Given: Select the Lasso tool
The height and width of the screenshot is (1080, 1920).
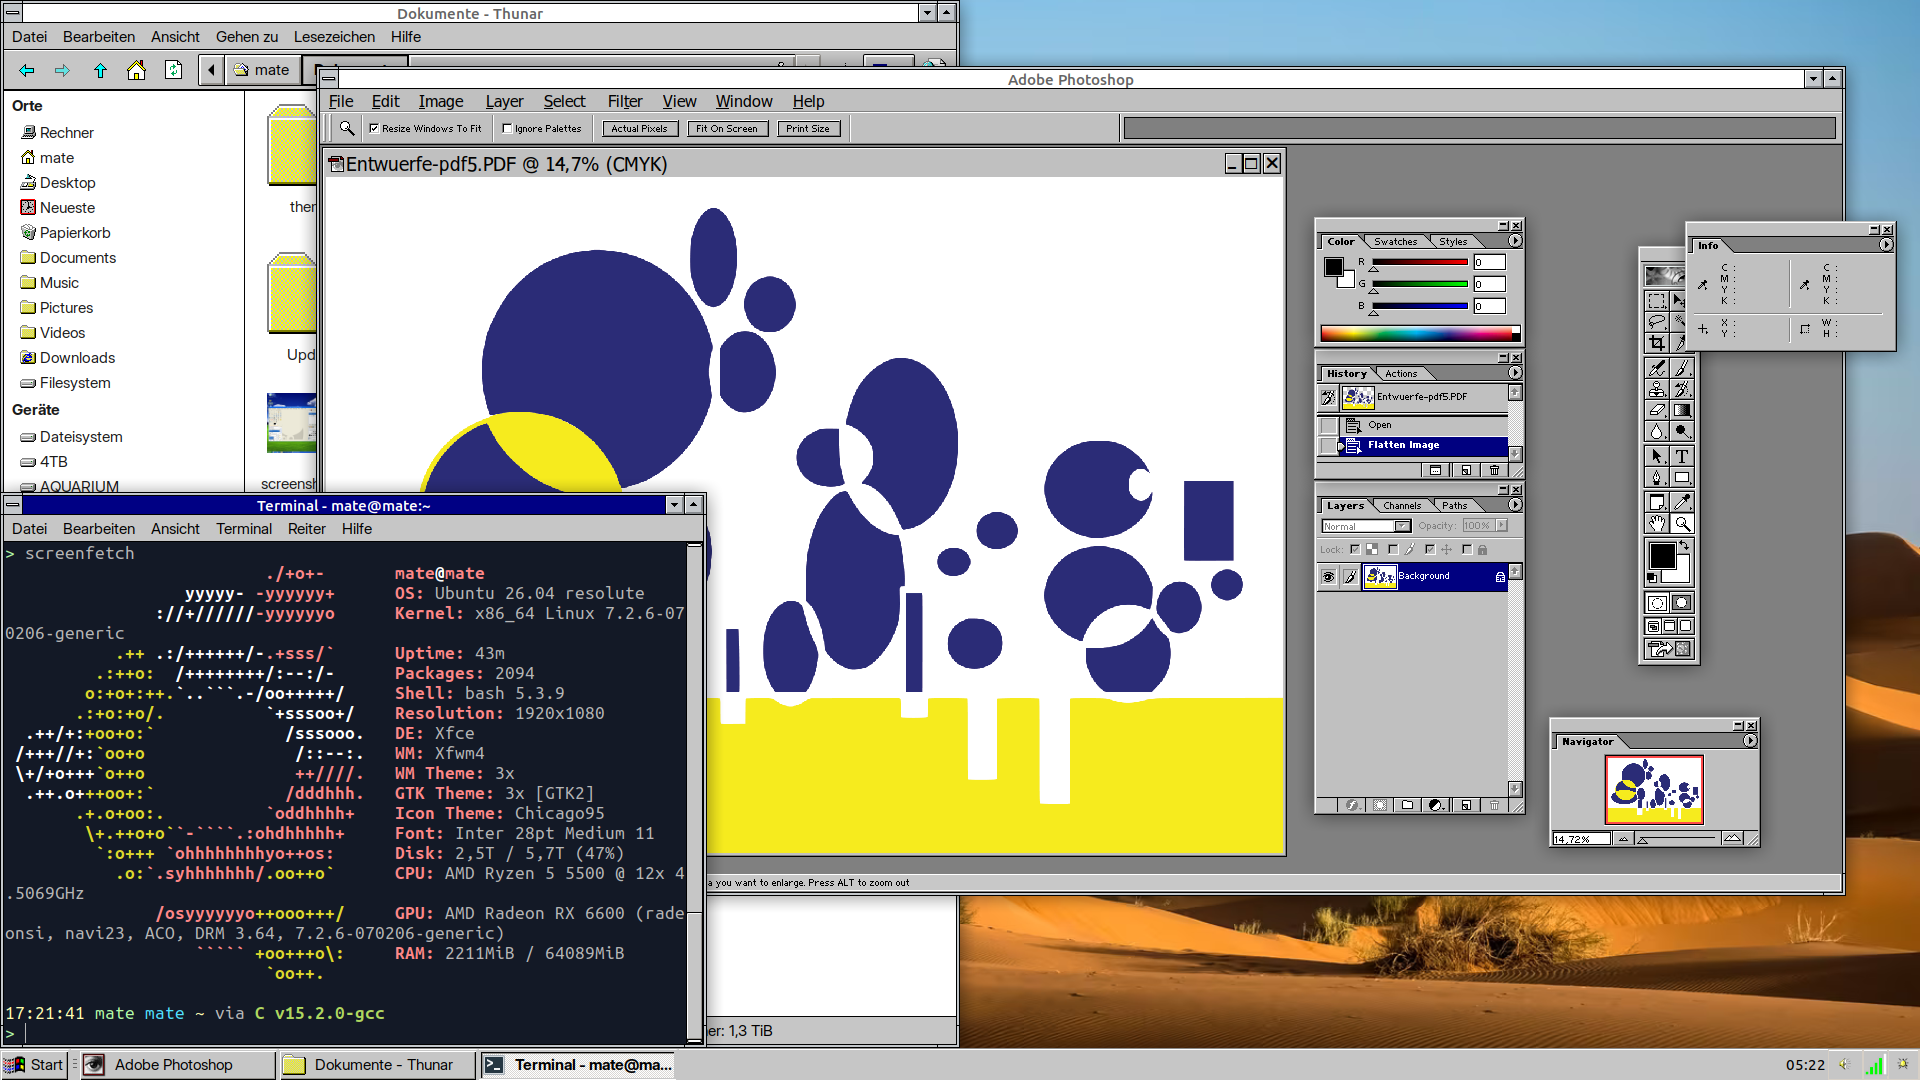Looking at the screenshot, I should (x=1657, y=322).
